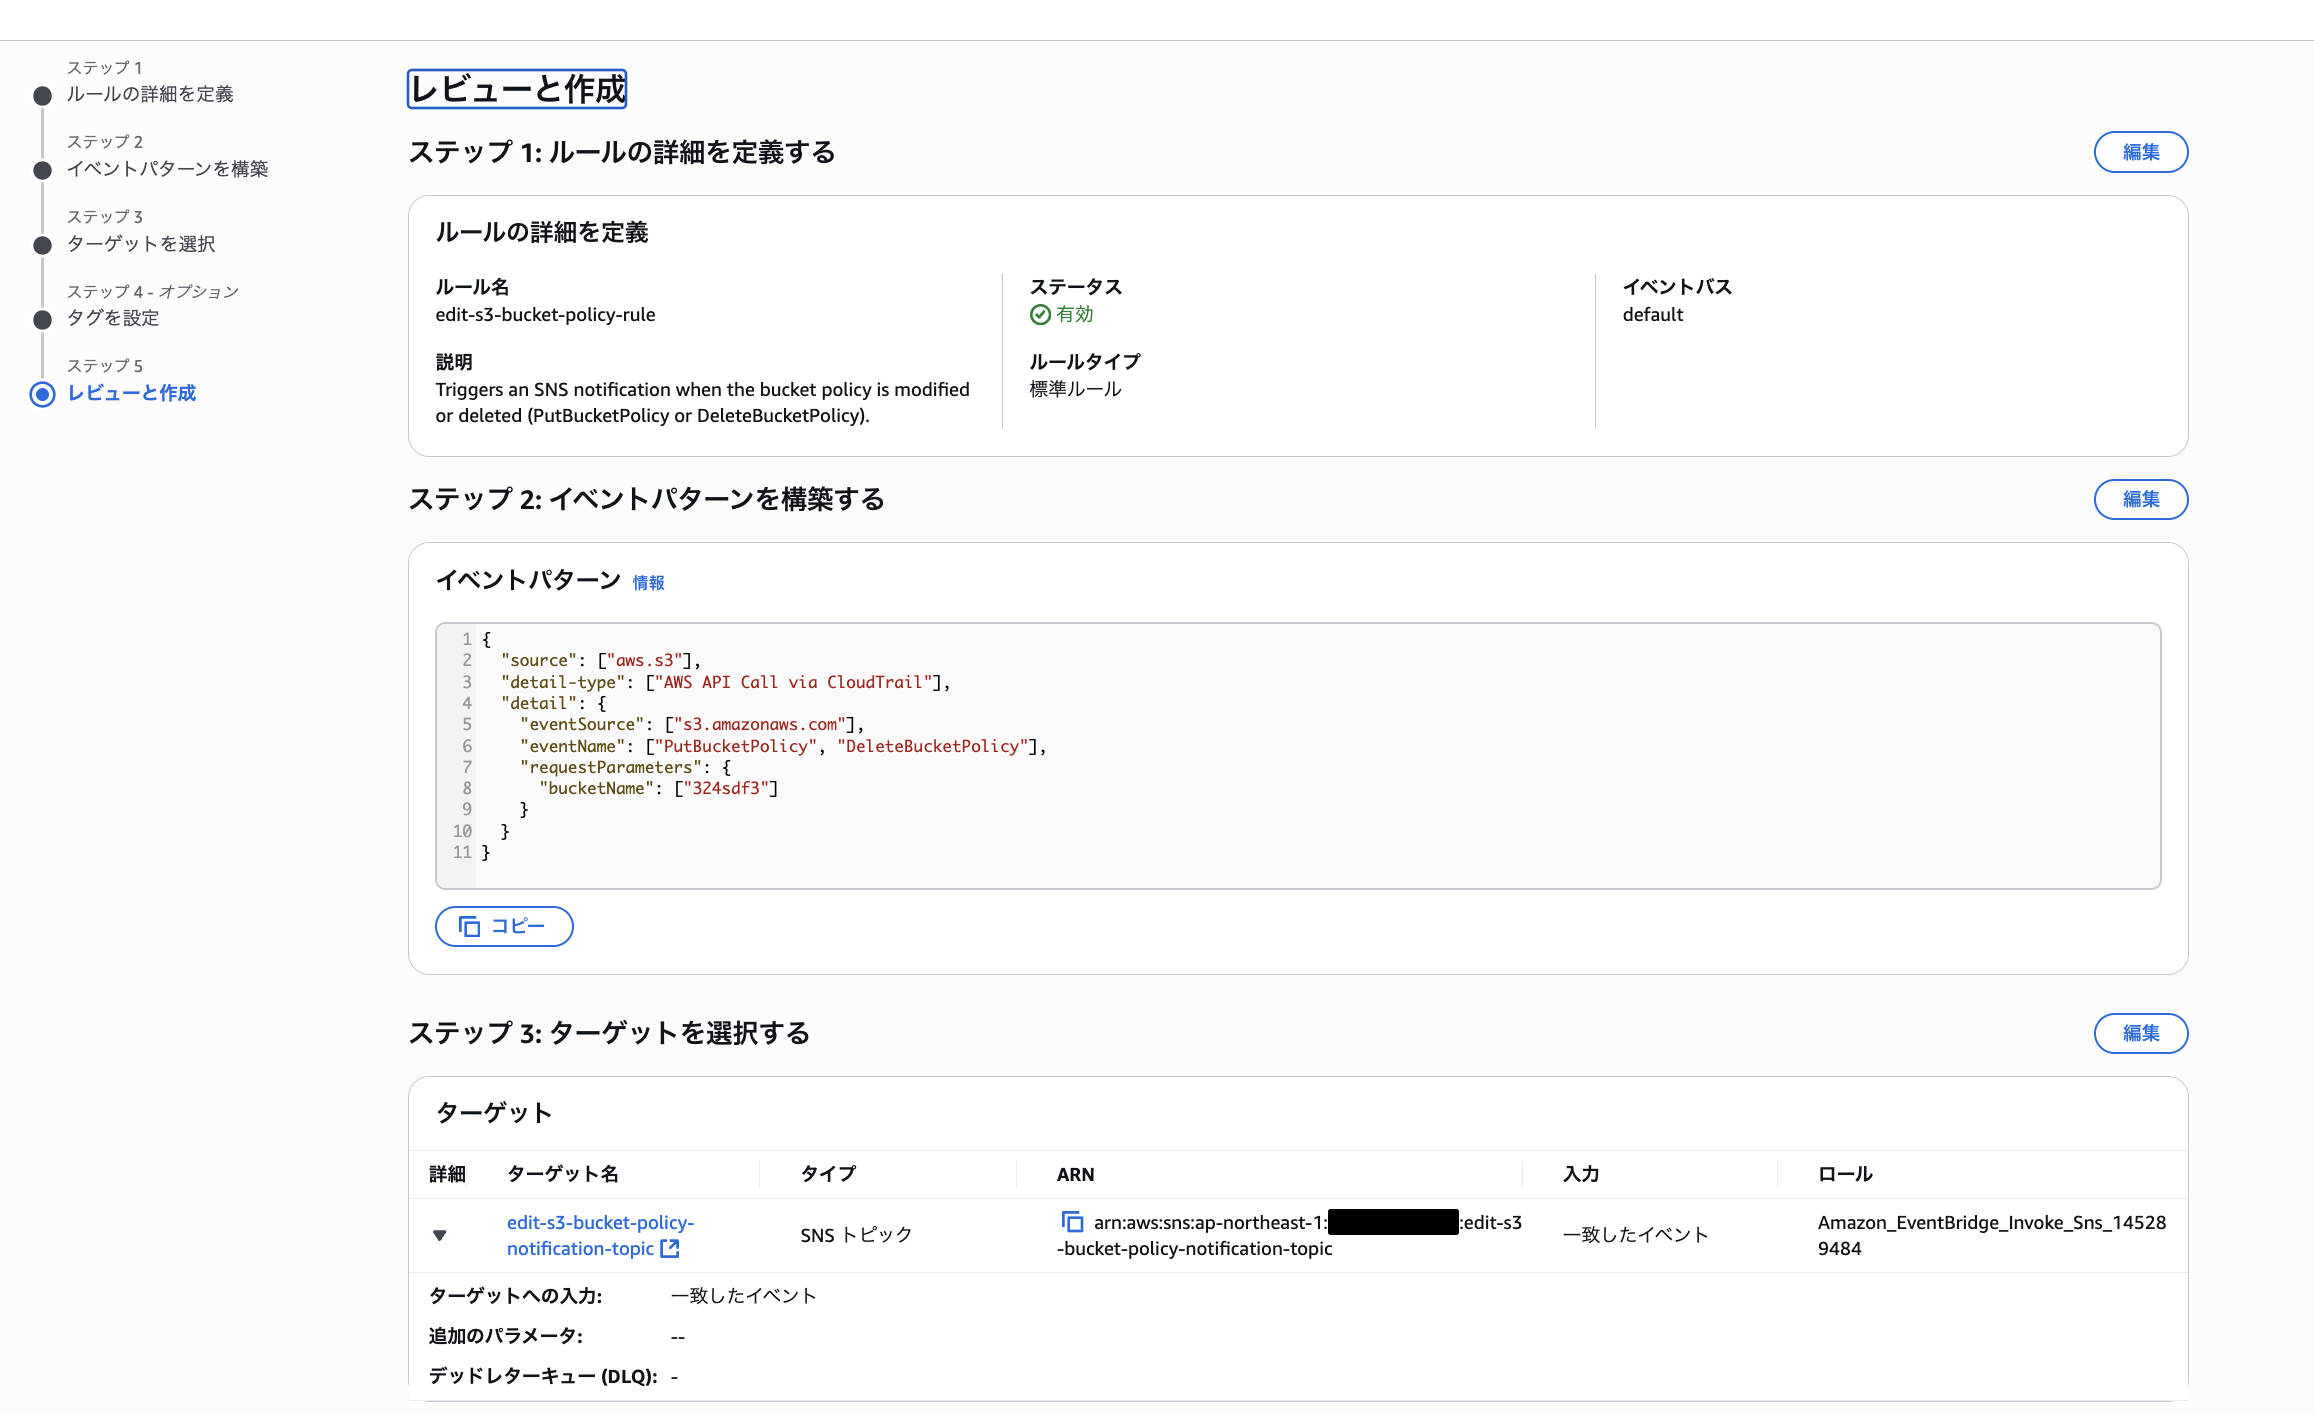
Task: Click the external link icon beside notification-topic
Action: point(670,1248)
